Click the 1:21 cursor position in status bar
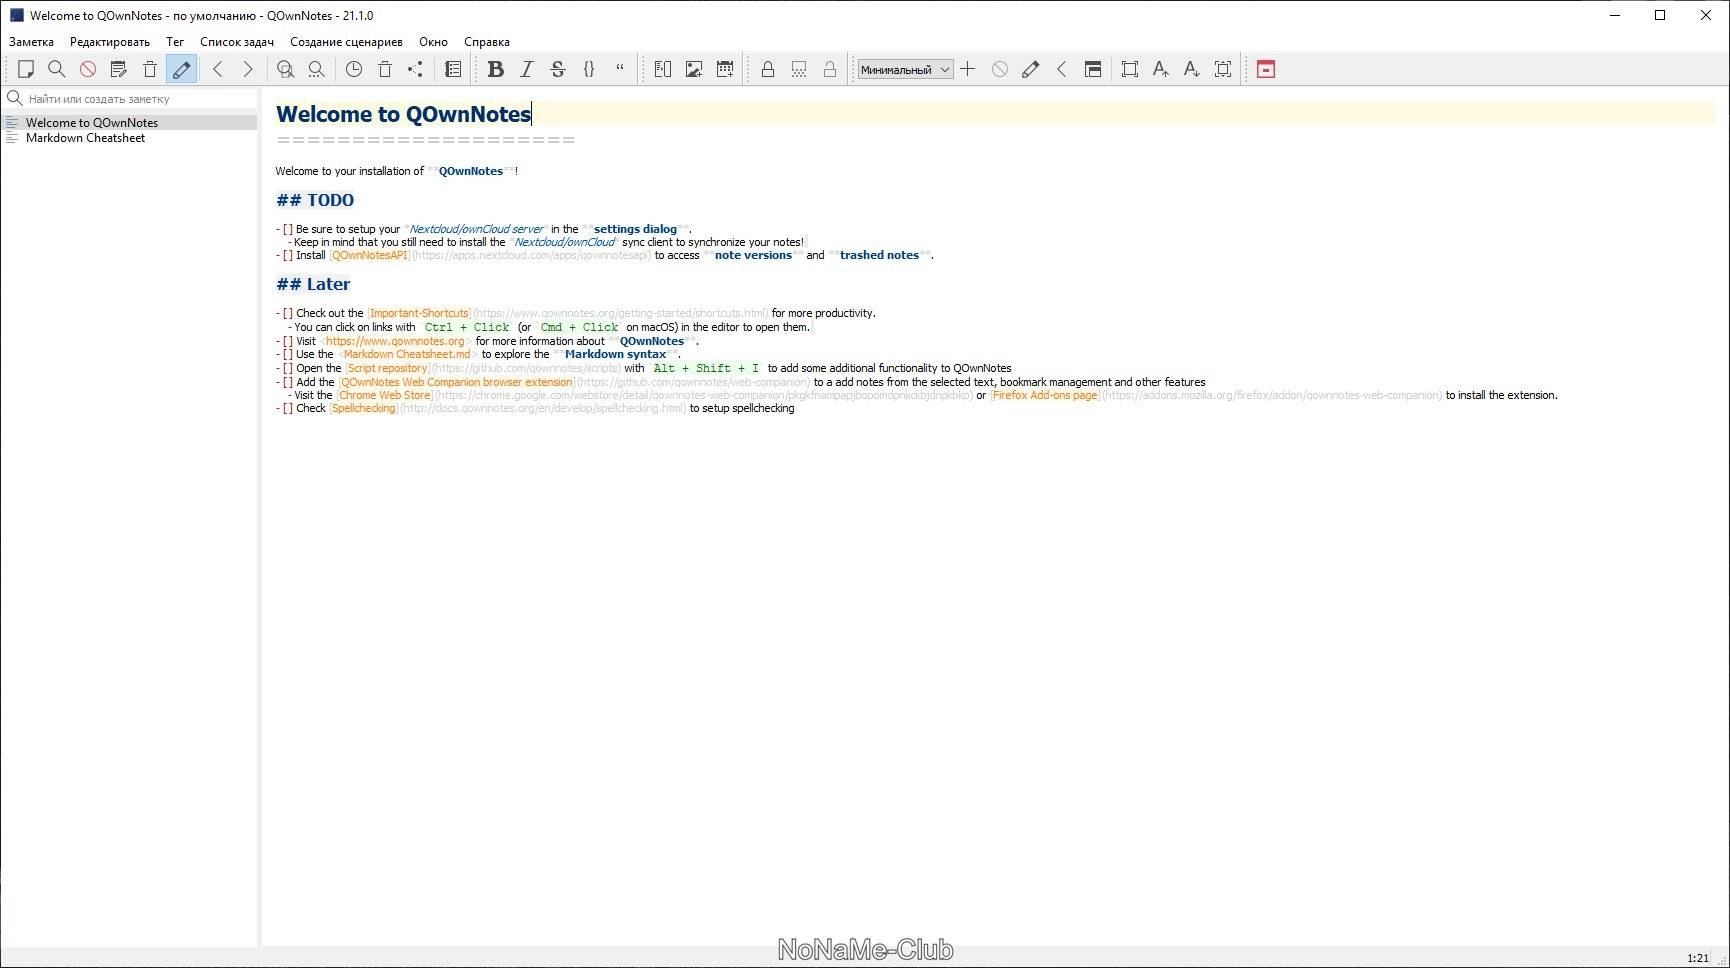 [x=1698, y=958]
